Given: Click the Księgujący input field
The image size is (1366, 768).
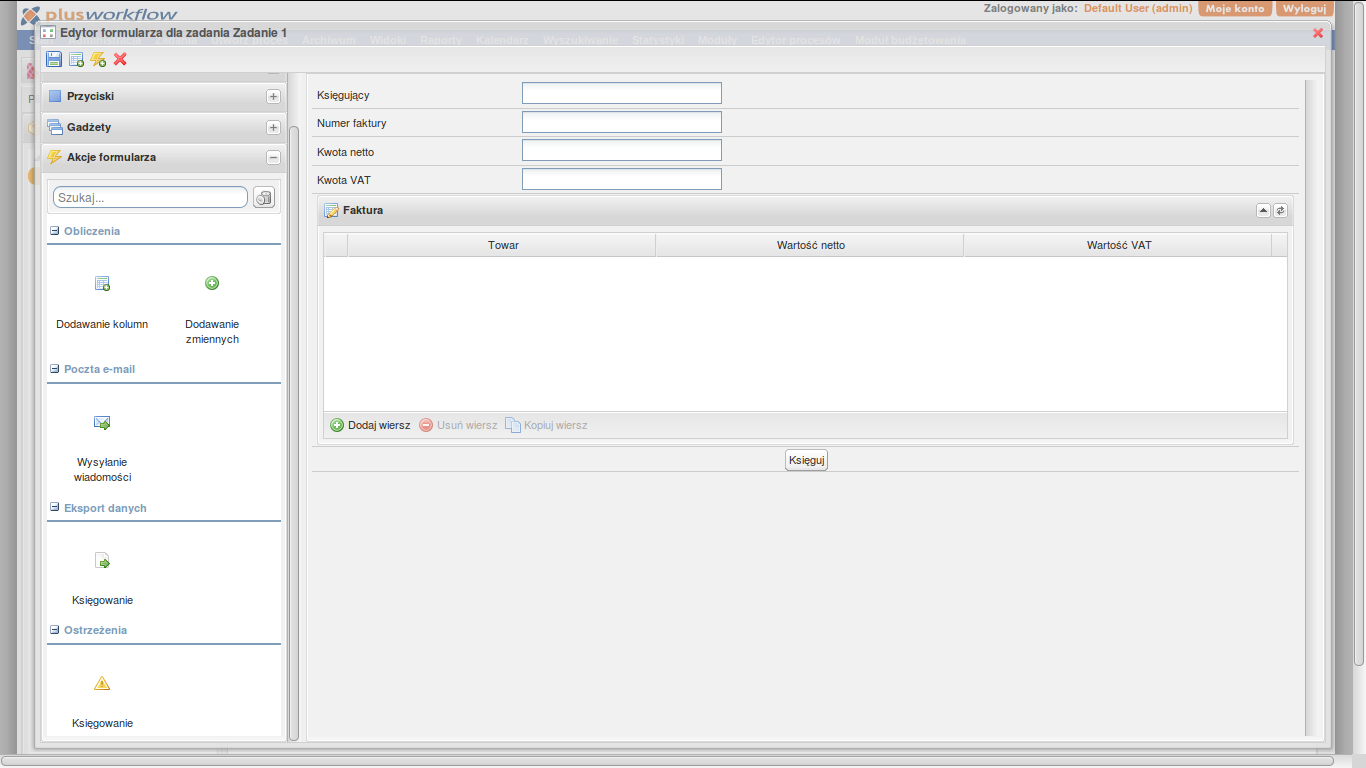Looking at the screenshot, I should pyautogui.click(x=621, y=93).
